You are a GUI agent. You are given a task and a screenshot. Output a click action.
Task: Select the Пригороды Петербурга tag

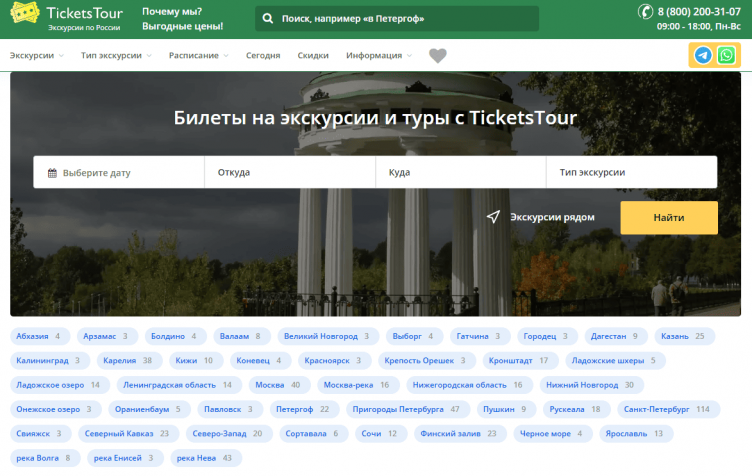(x=408, y=409)
